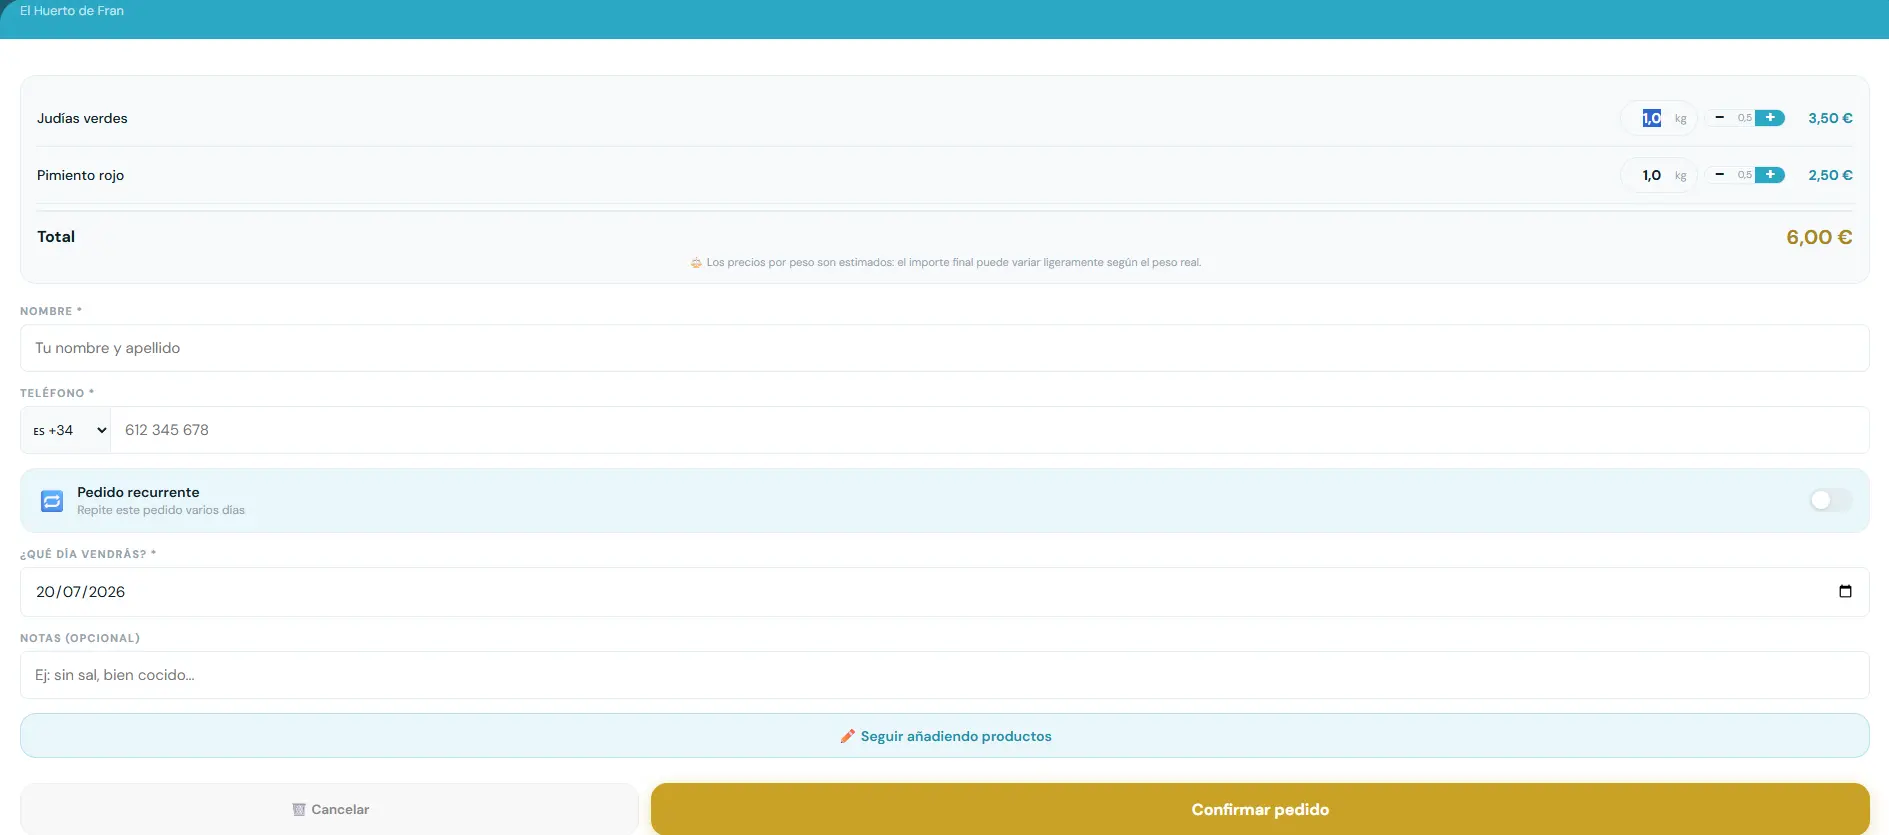Increase Judías verdes quantity with plus button
Image resolution: width=1889 pixels, height=835 pixels.
click(x=1770, y=118)
